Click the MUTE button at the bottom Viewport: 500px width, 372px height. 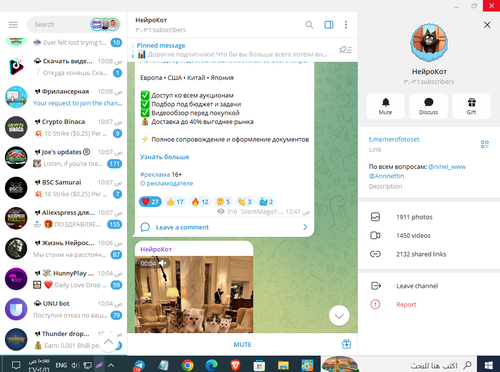[242, 344]
